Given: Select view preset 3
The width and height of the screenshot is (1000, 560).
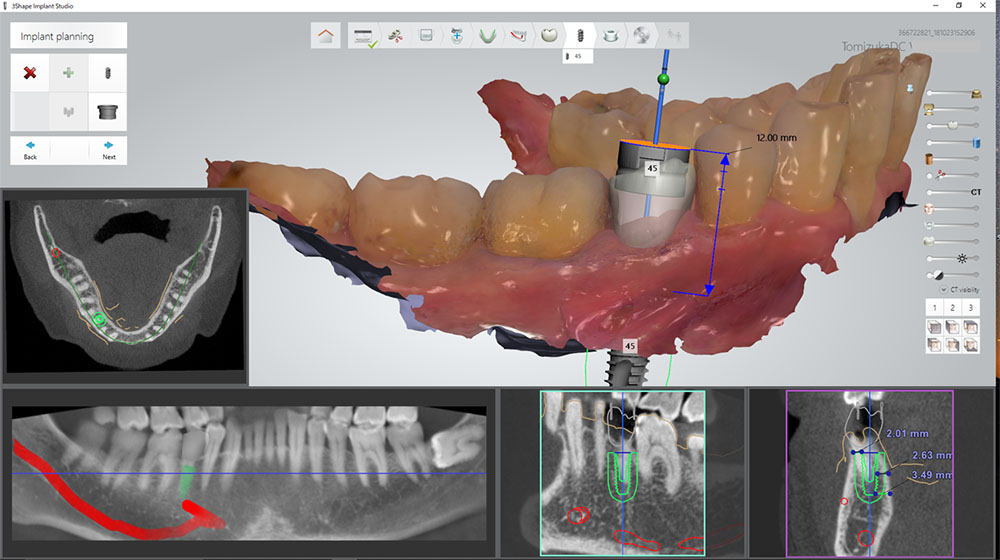Looking at the screenshot, I should click(x=970, y=308).
